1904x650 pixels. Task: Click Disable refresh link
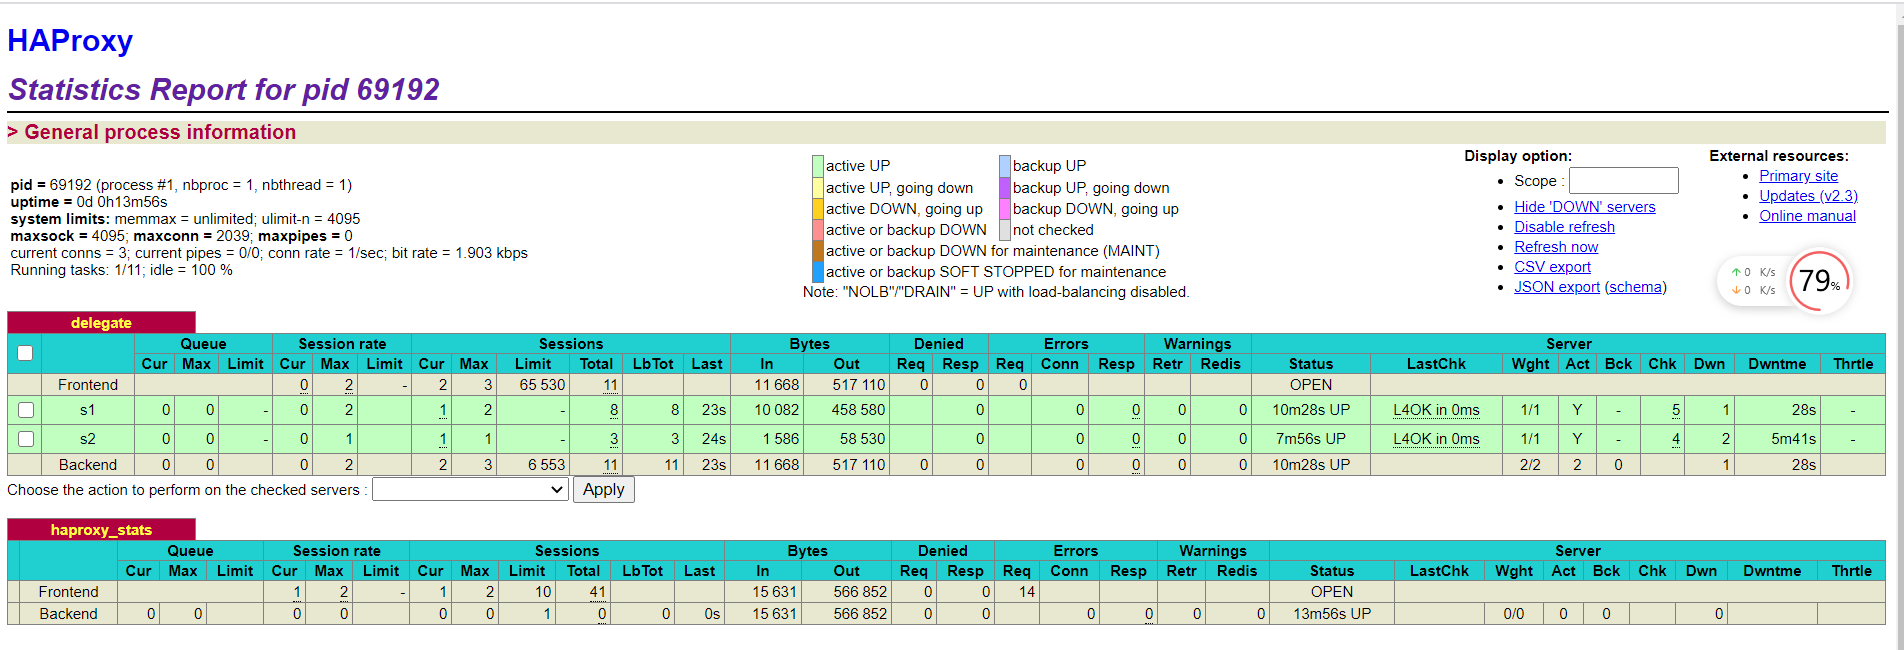[1564, 227]
